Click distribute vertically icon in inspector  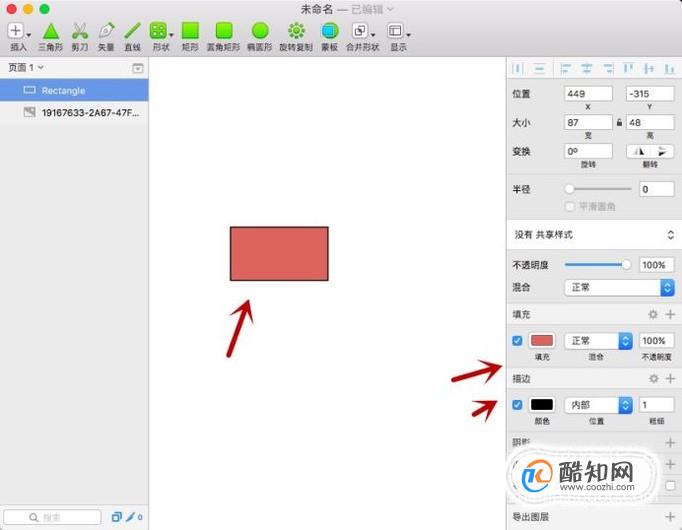click(x=539, y=68)
